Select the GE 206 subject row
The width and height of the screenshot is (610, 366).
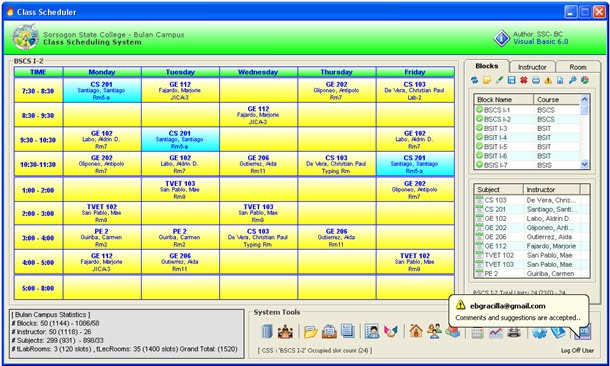[x=532, y=236]
